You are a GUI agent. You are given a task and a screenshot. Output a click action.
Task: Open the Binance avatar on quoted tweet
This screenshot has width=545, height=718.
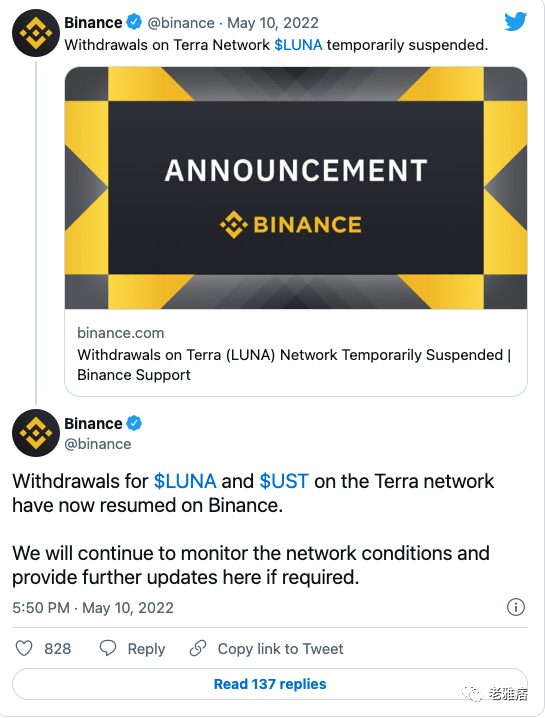point(36,33)
